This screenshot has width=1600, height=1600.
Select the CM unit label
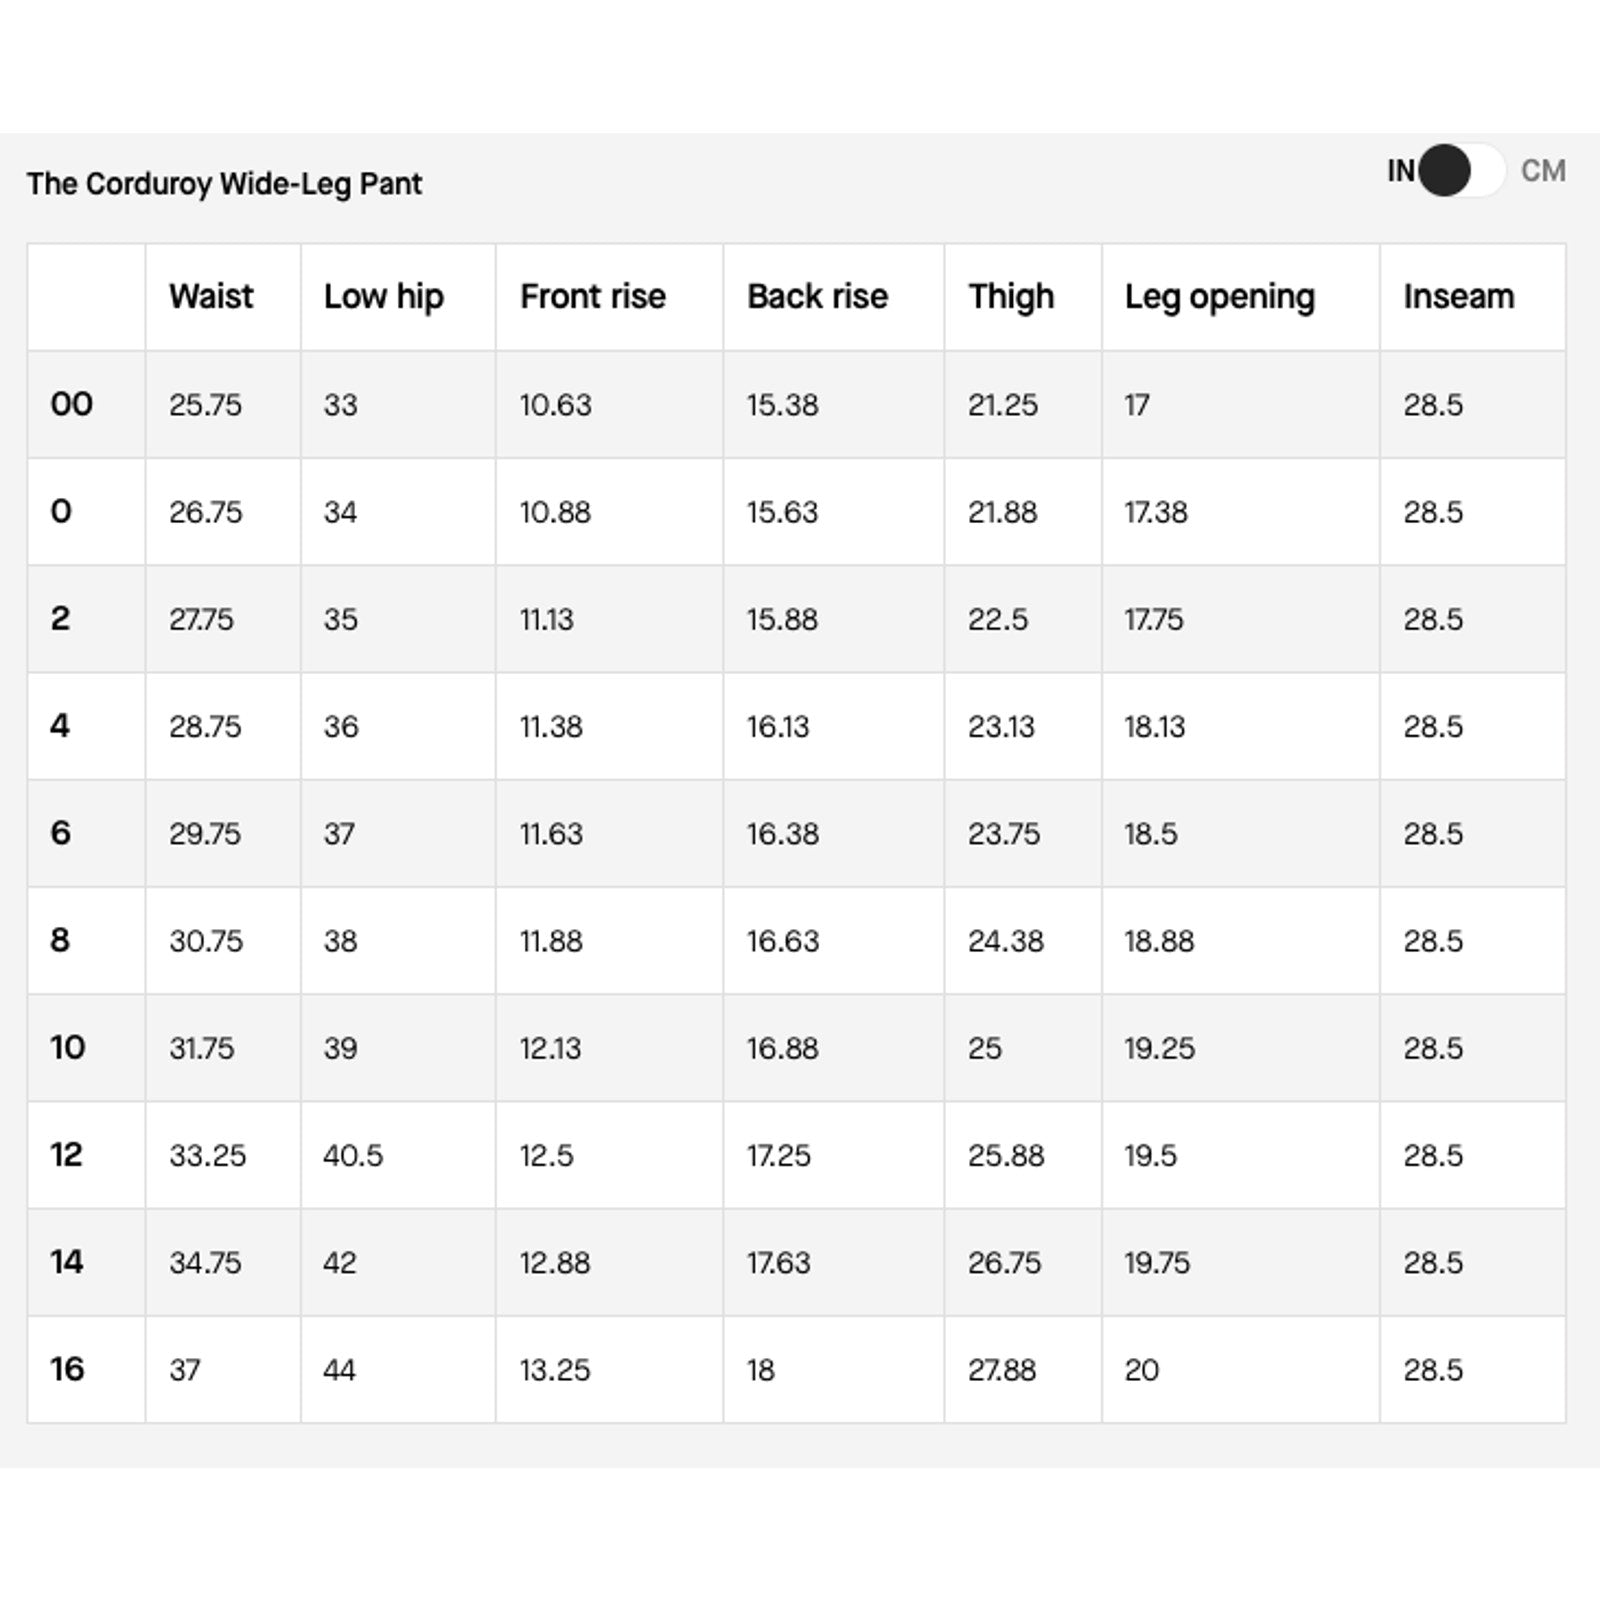[1543, 171]
